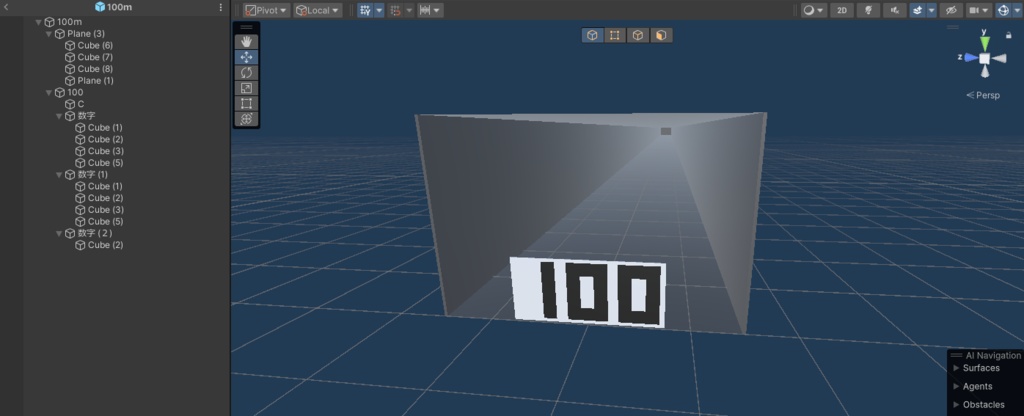Open the gizmos options dropdown arrow
Image resolution: width=1024 pixels, height=416 pixels.
pyautogui.click(x=1017, y=10)
